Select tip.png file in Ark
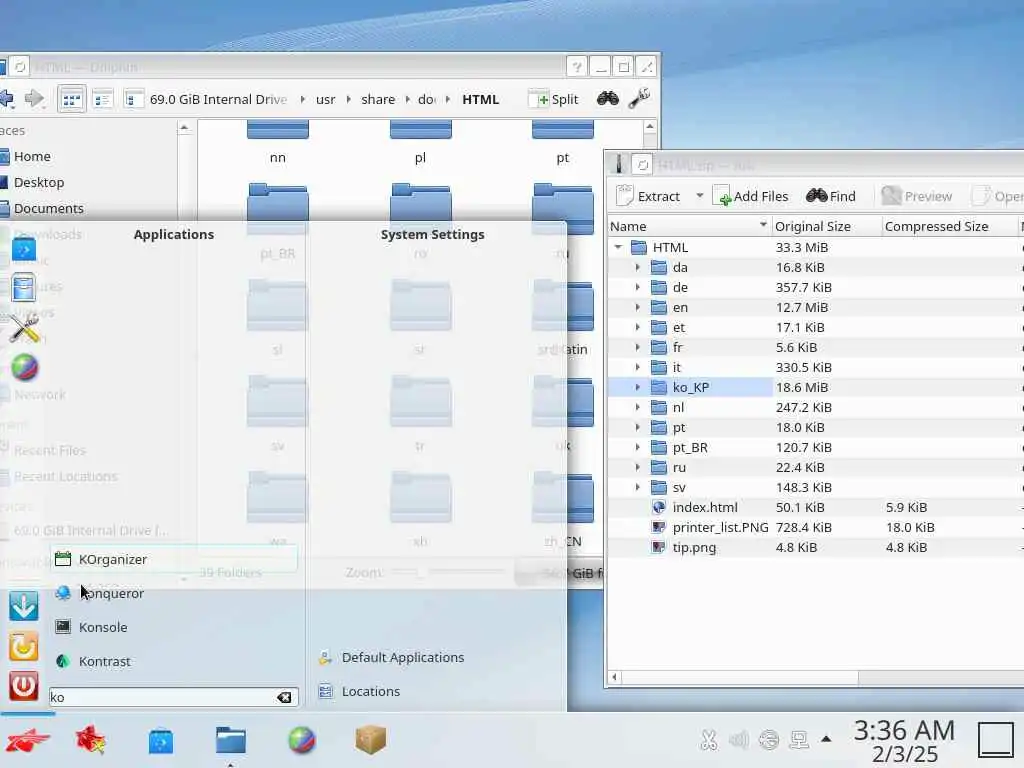The image size is (1024, 768). coord(815,547)
